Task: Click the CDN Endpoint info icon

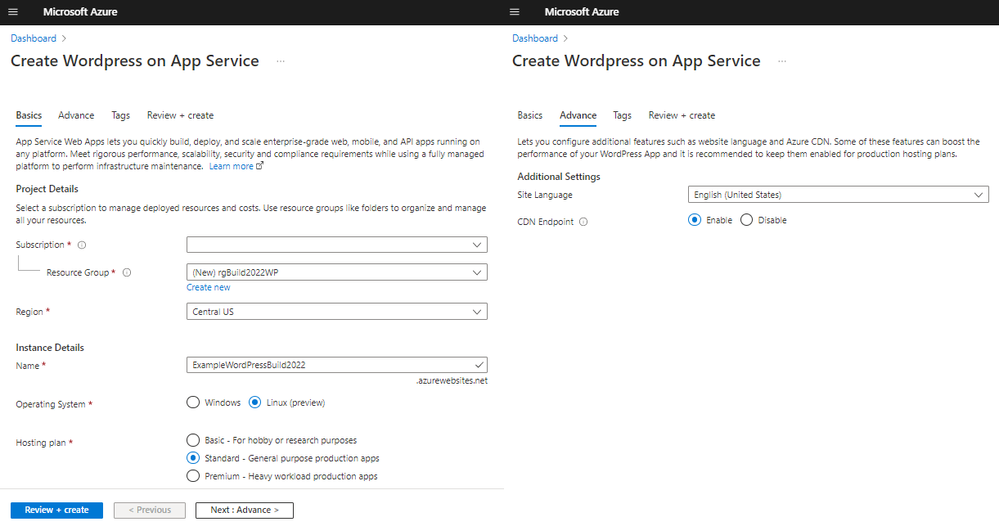Action: click(583, 222)
